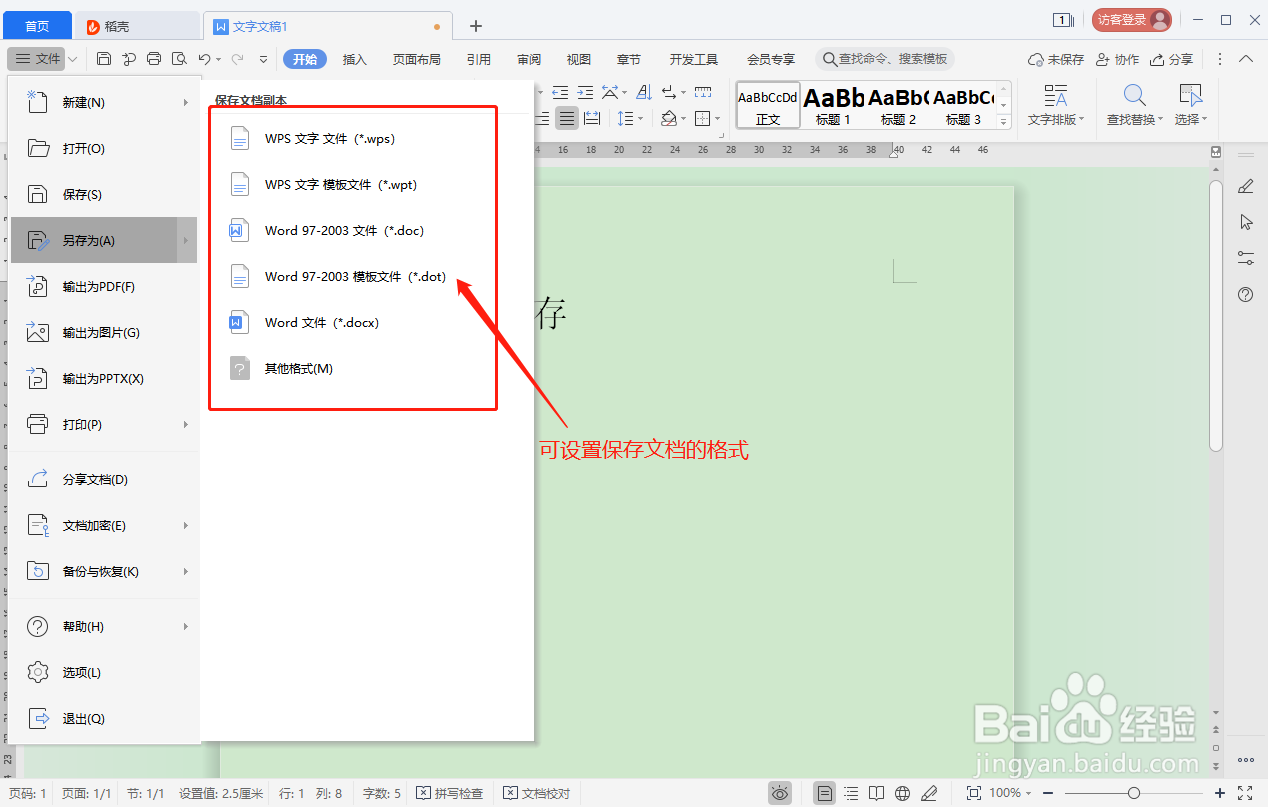This screenshot has width=1268, height=807.
Task: Select 输出为PDF(F) menu item
Action: click(103, 286)
